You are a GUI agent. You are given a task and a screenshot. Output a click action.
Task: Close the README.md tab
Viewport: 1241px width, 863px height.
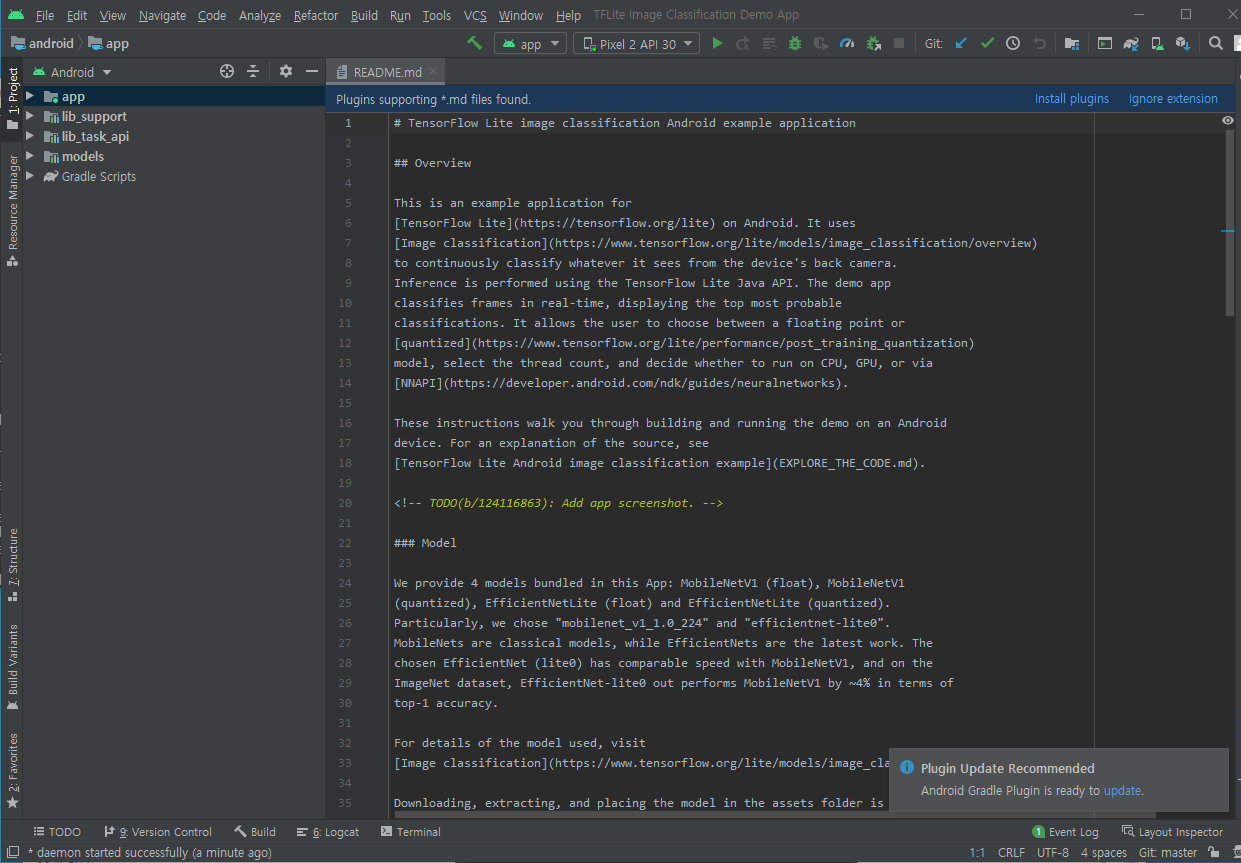click(x=433, y=72)
